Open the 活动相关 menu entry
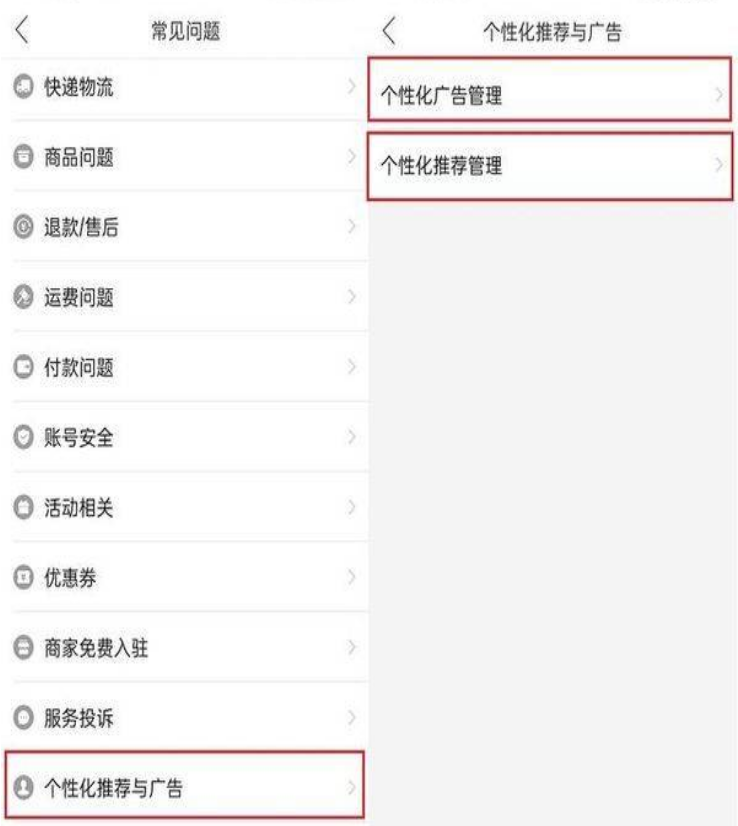 pyautogui.click(x=184, y=507)
